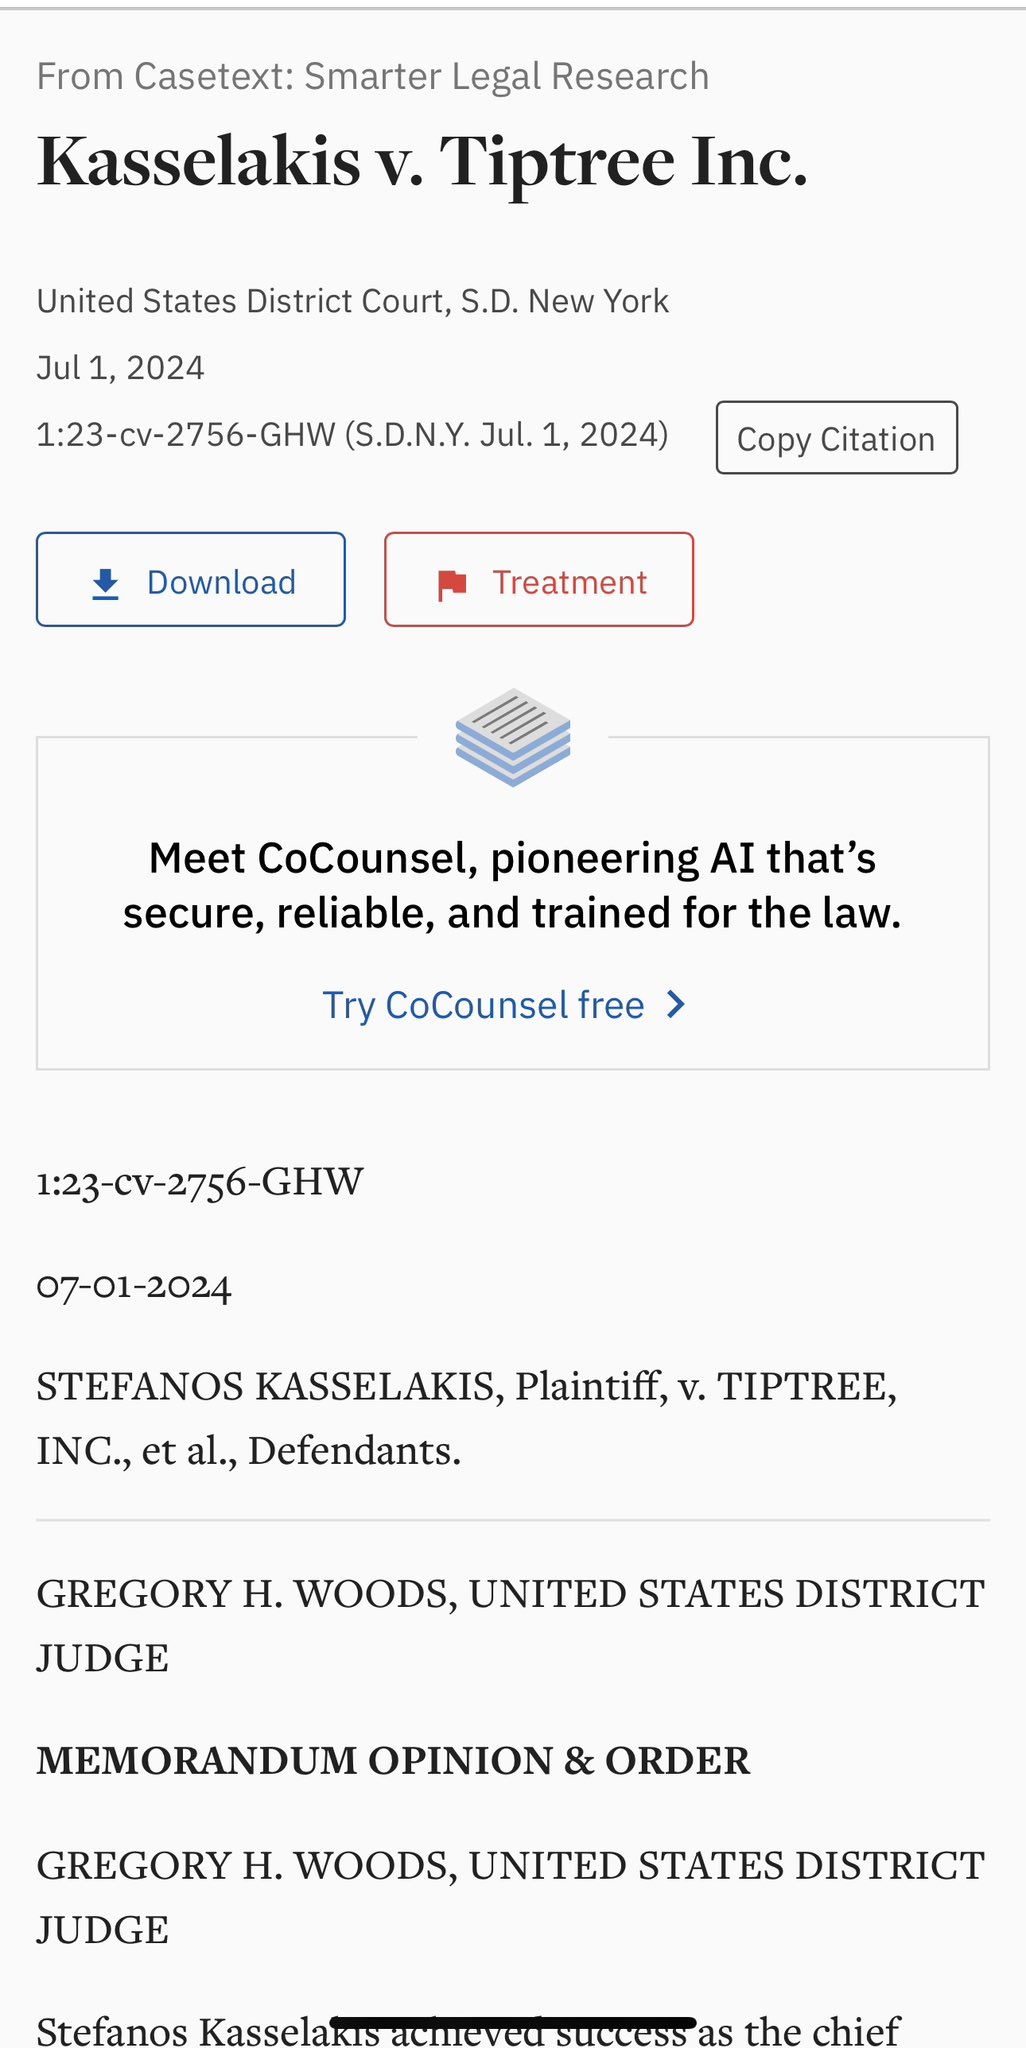The image size is (1026, 2048).
Task: Click the Jul 1, 2024 date
Action: 121,368
